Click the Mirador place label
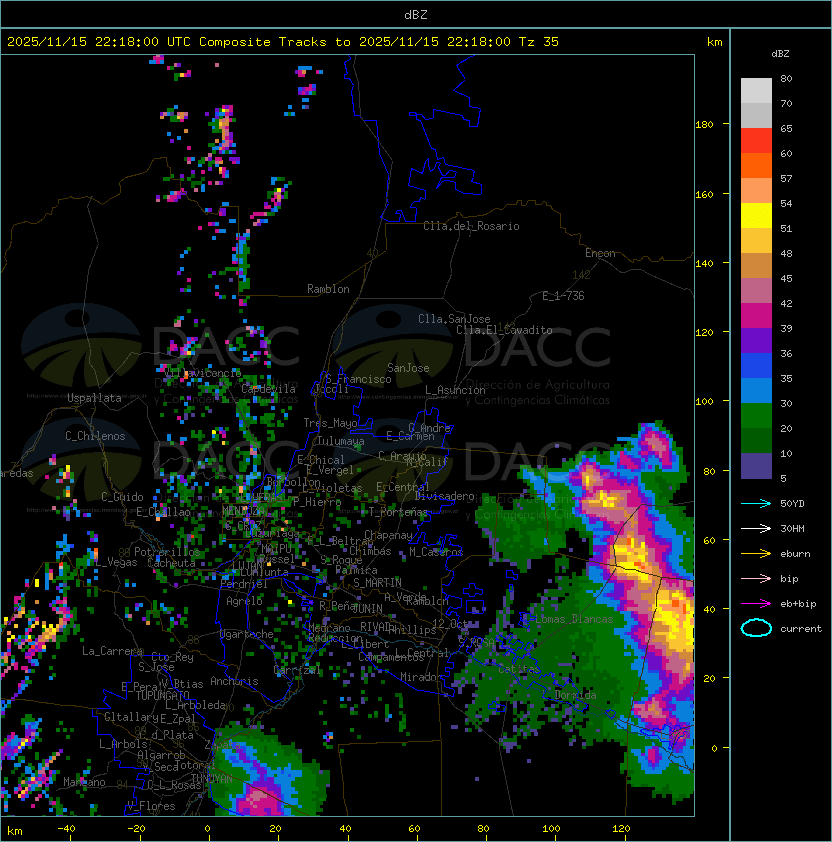The height and width of the screenshot is (842, 832). pos(422,677)
